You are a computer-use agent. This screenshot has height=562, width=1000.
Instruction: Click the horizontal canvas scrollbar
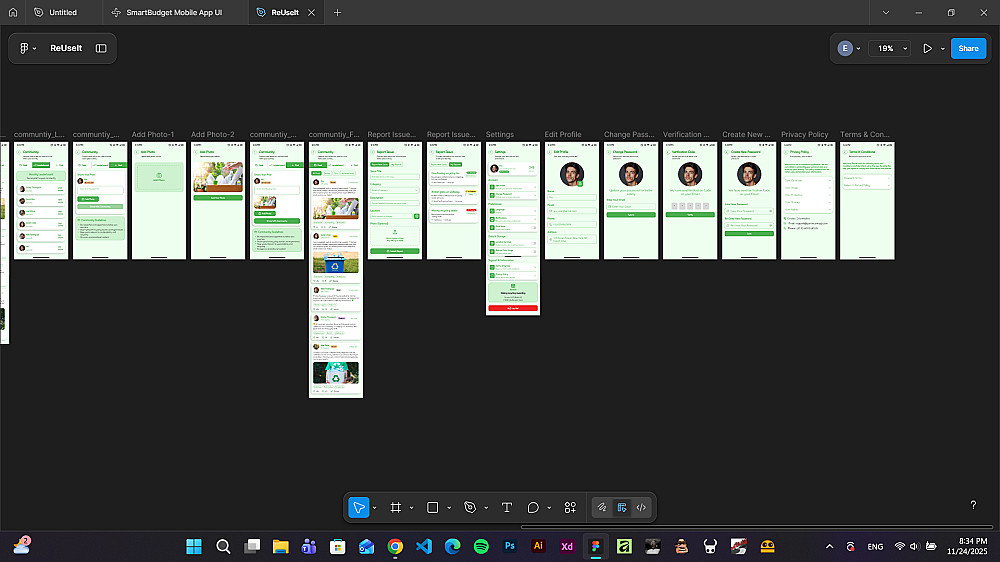[757, 527]
